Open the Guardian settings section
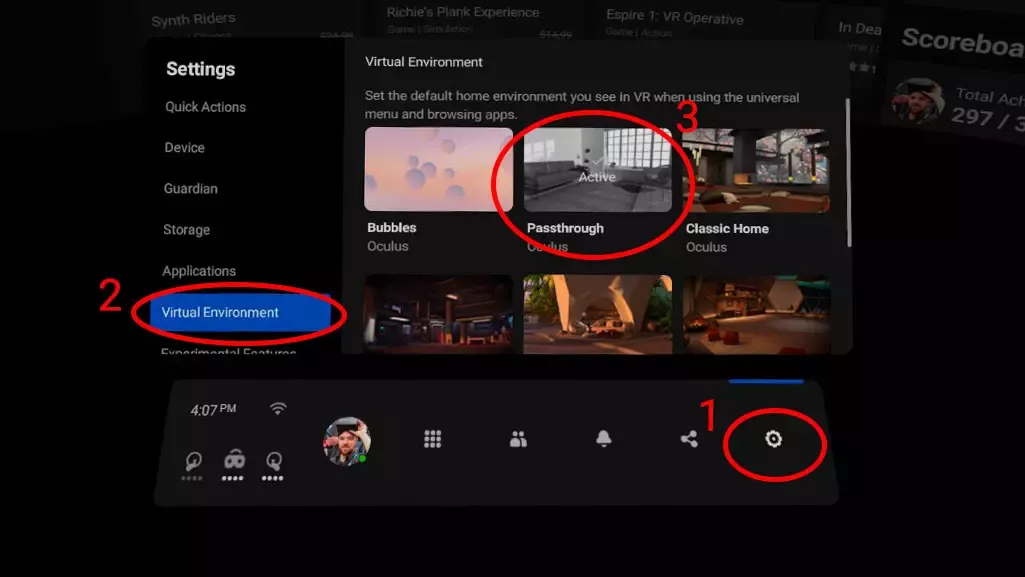The height and width of the screenshot is (577, 1025). click(190, 189)
